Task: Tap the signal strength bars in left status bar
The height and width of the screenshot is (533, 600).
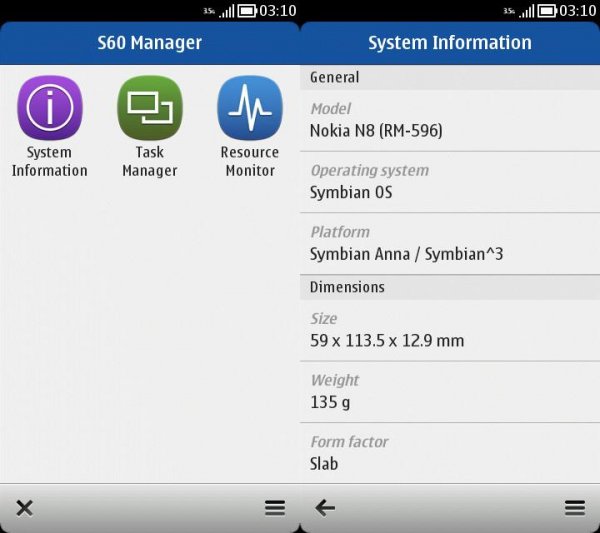Action: [227, 11]
